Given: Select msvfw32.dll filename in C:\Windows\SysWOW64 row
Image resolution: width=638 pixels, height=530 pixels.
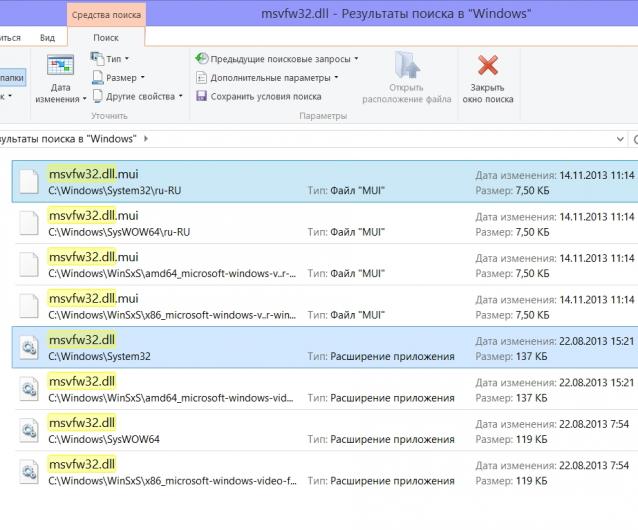Looking at the screenshot, I should [x=82, y=423].
